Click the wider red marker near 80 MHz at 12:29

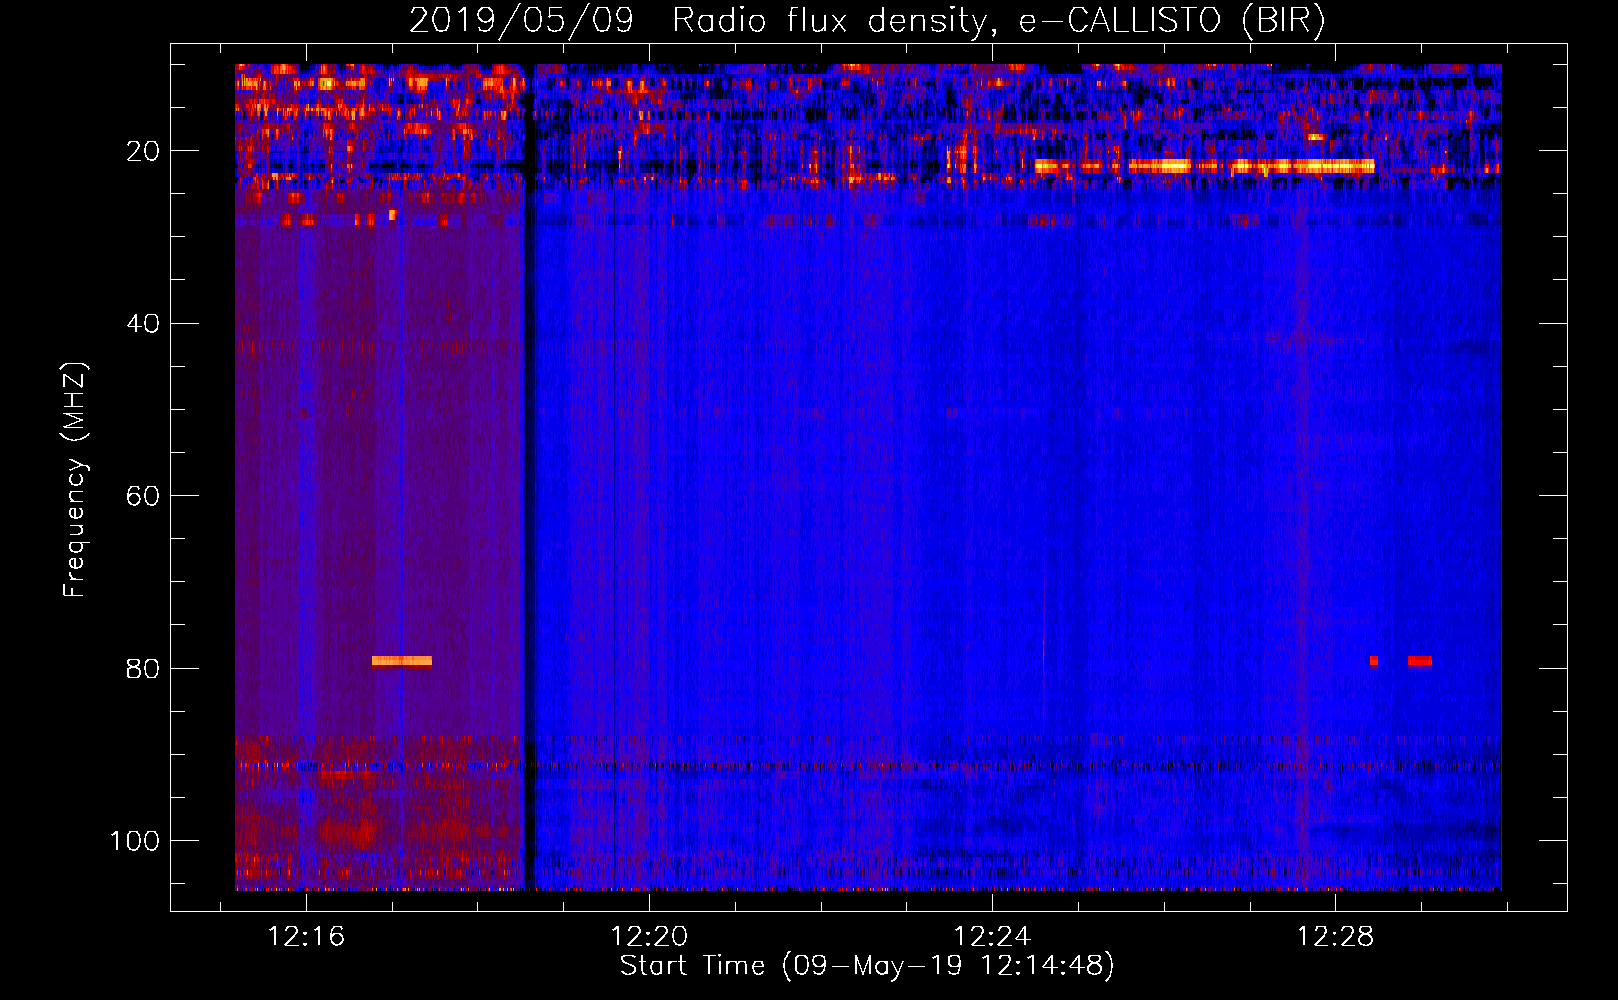click(x=1420, y=661)
